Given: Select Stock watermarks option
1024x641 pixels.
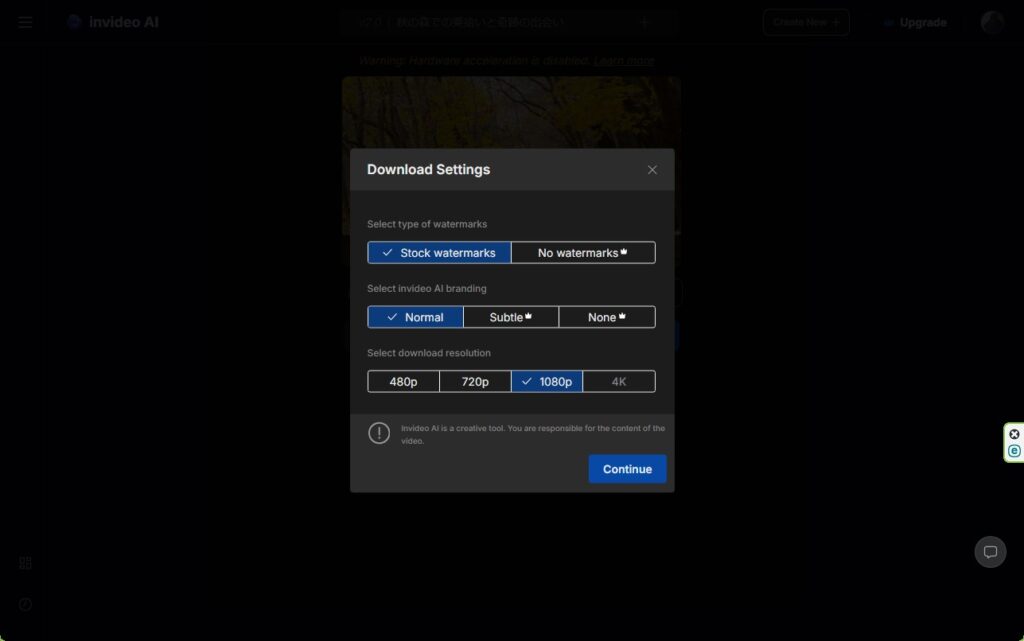Looking at the screenshot, I should 439,253.
